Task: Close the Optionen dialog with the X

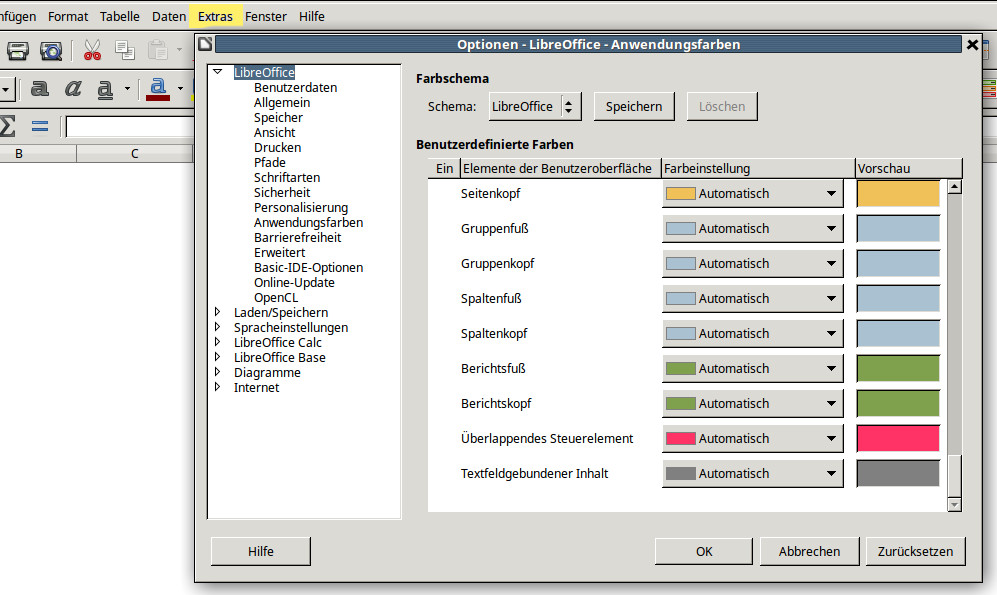Action: [972, 44]
